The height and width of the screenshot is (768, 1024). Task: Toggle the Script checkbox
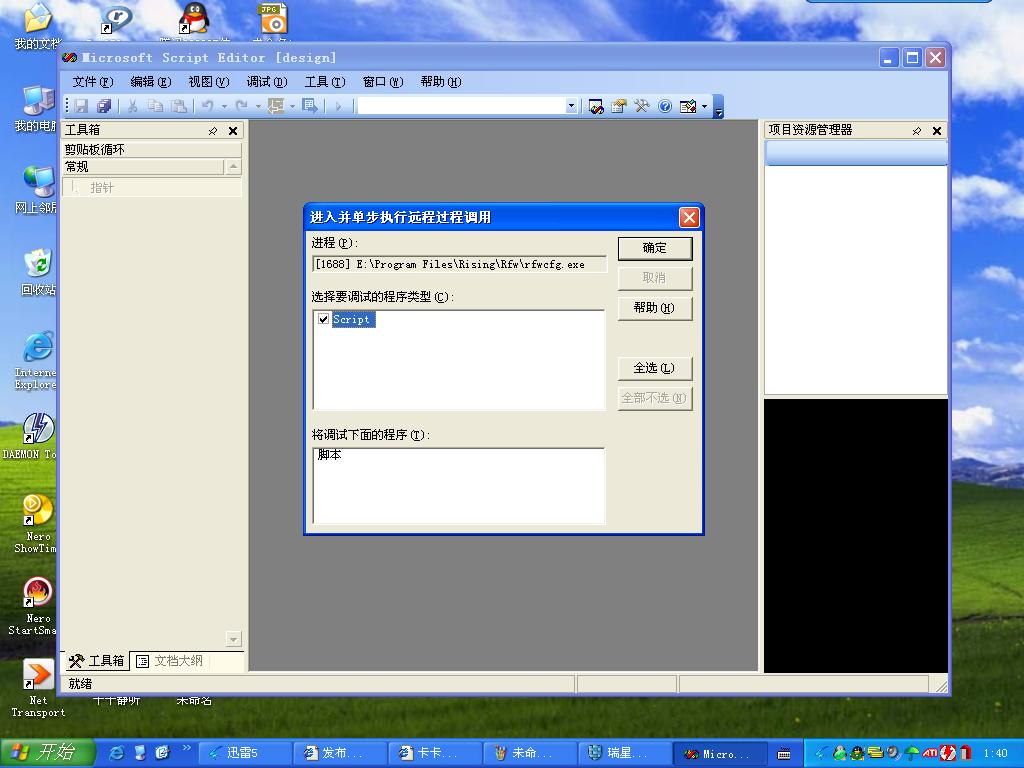(323, 319)
